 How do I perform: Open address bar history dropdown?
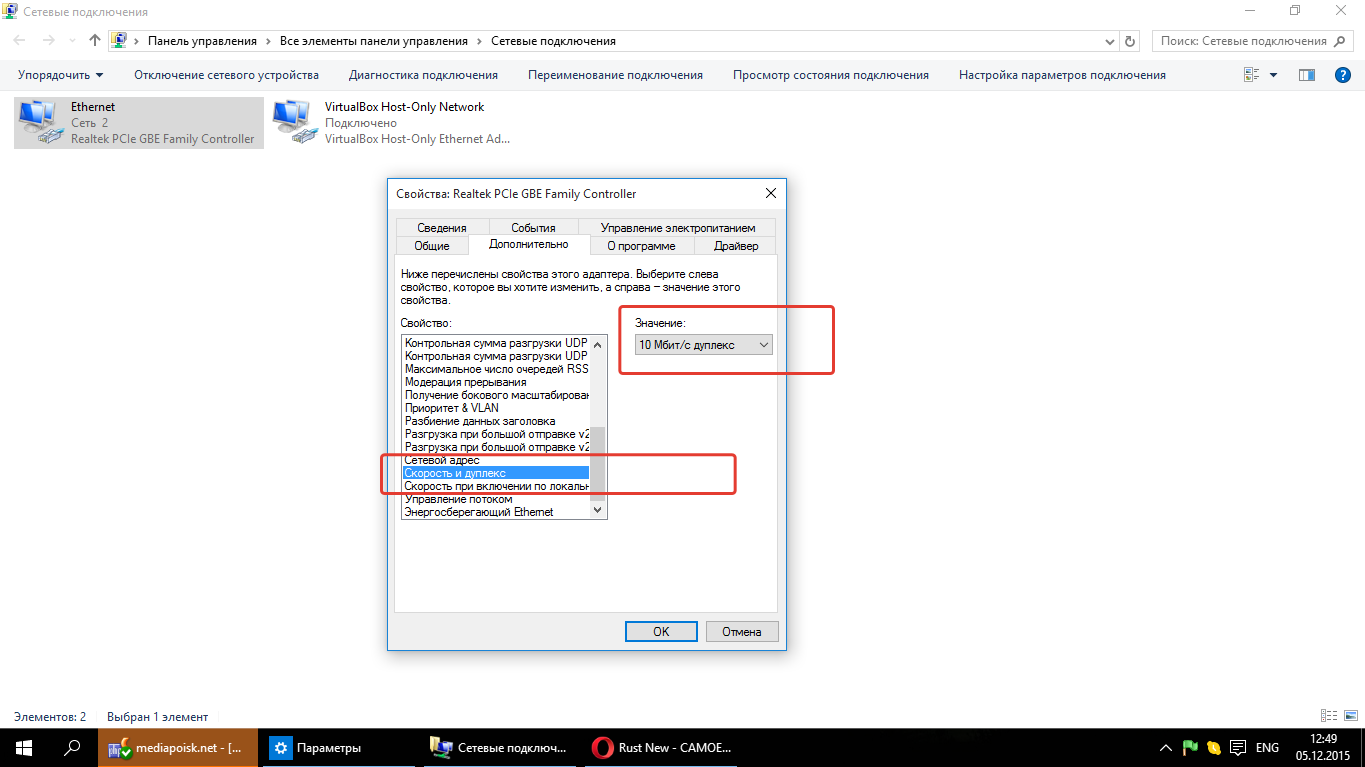[1110, 41]
